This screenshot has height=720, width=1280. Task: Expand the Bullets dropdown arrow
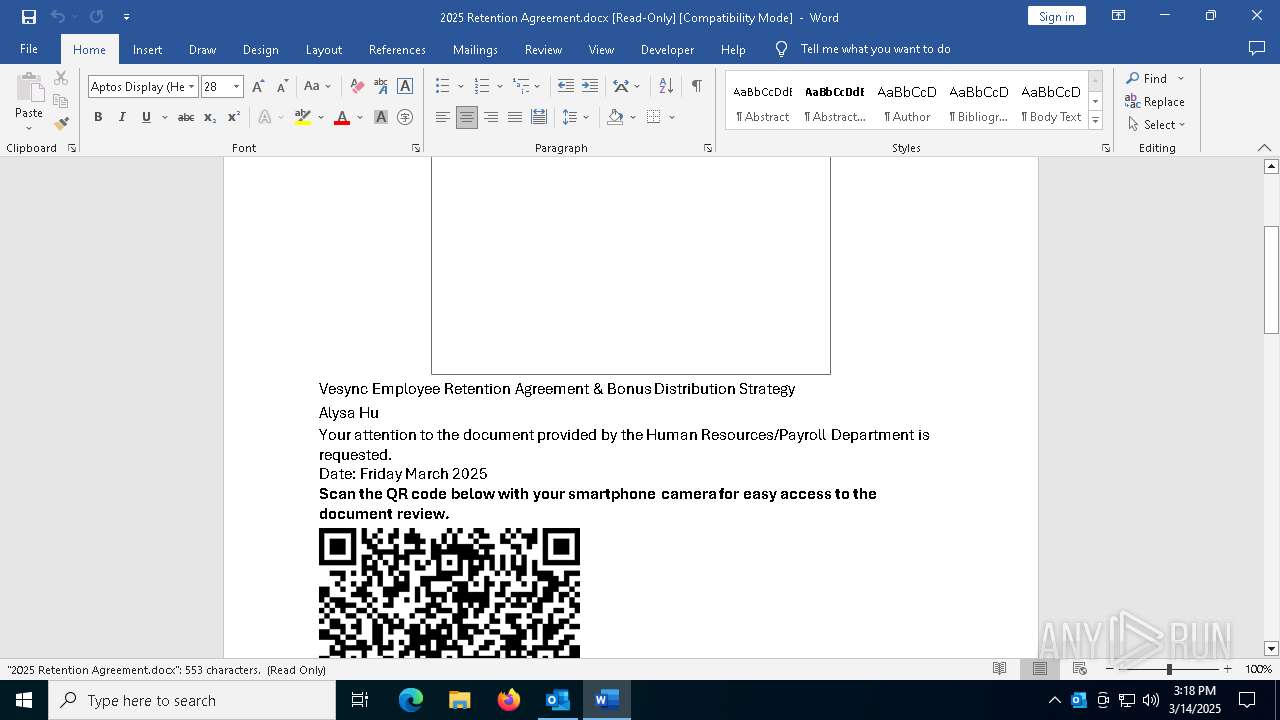tap(460, 87)
